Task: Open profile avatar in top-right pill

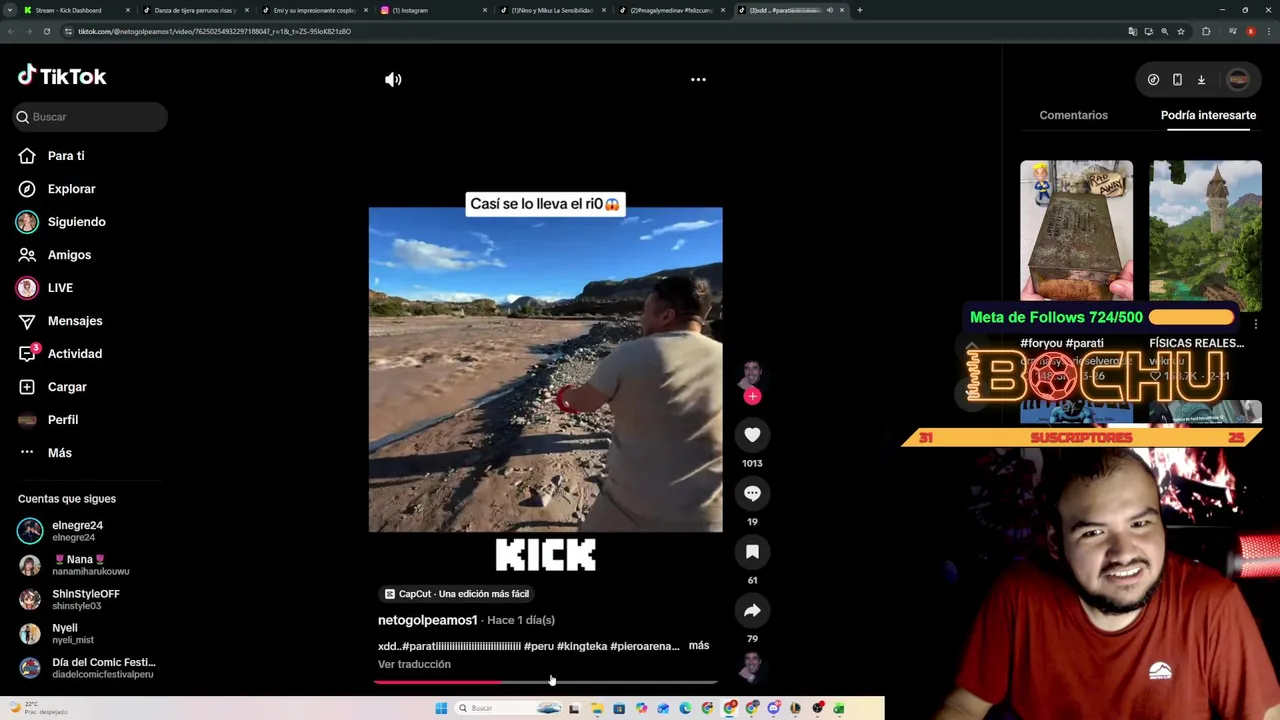Action: click(1238, 80)
